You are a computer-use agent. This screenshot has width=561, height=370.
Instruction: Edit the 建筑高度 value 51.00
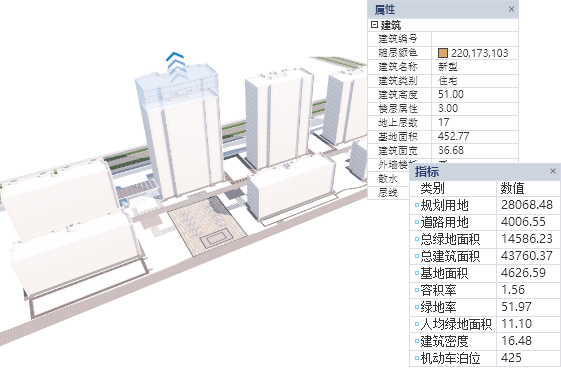[x=475, y=94]
